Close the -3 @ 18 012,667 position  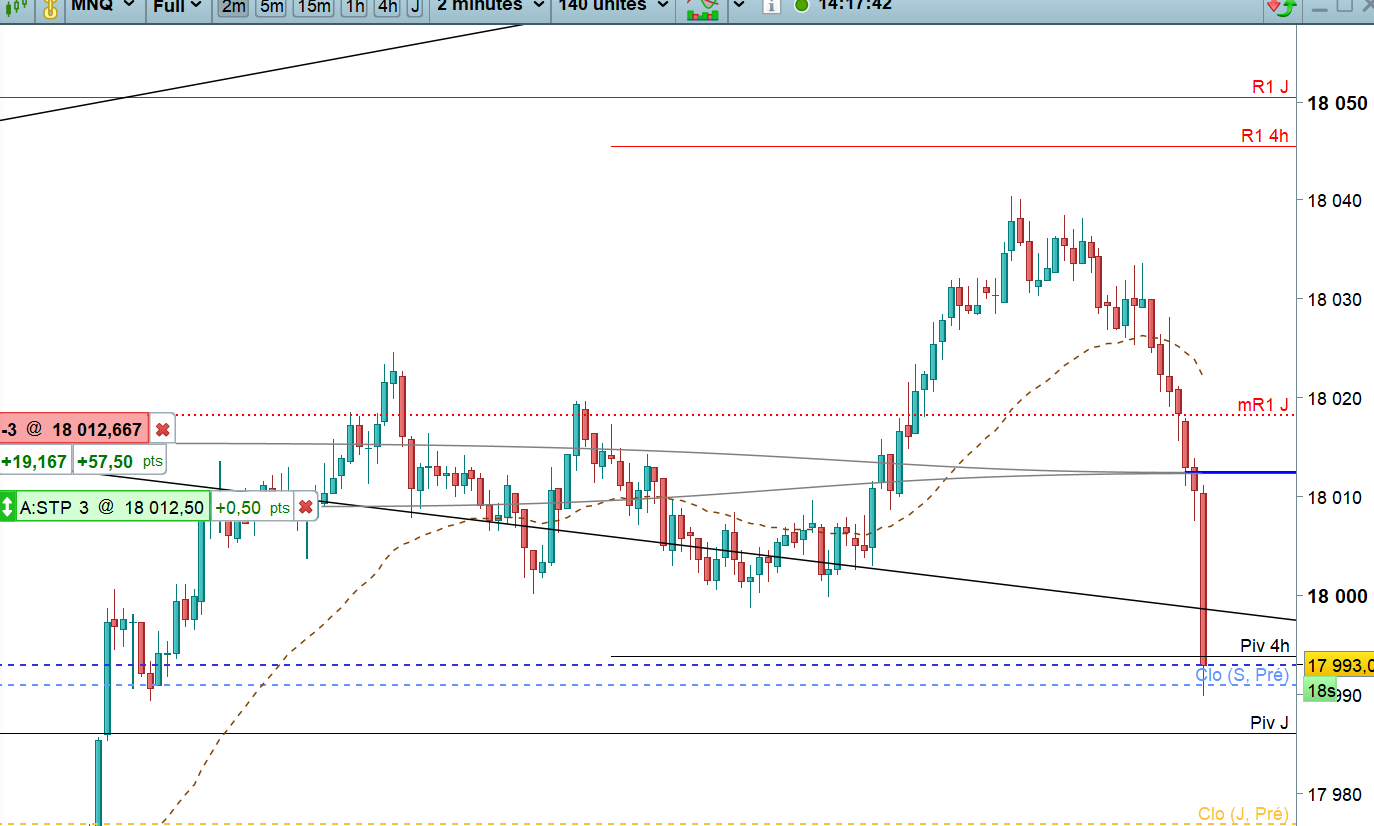click(162, 430)
